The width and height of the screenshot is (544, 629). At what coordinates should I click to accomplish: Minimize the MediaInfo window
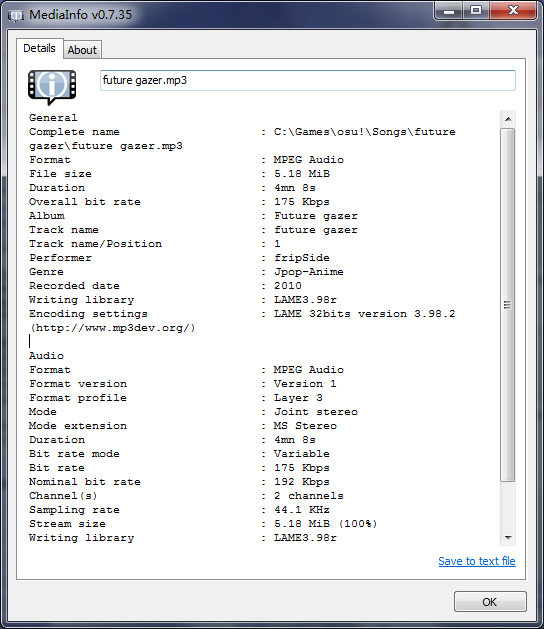449,10
